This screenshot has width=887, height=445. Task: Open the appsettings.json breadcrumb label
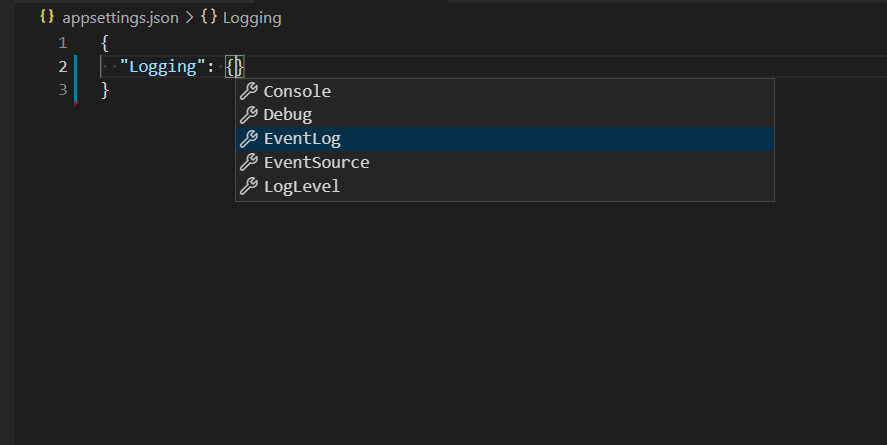tap(121, 18)
